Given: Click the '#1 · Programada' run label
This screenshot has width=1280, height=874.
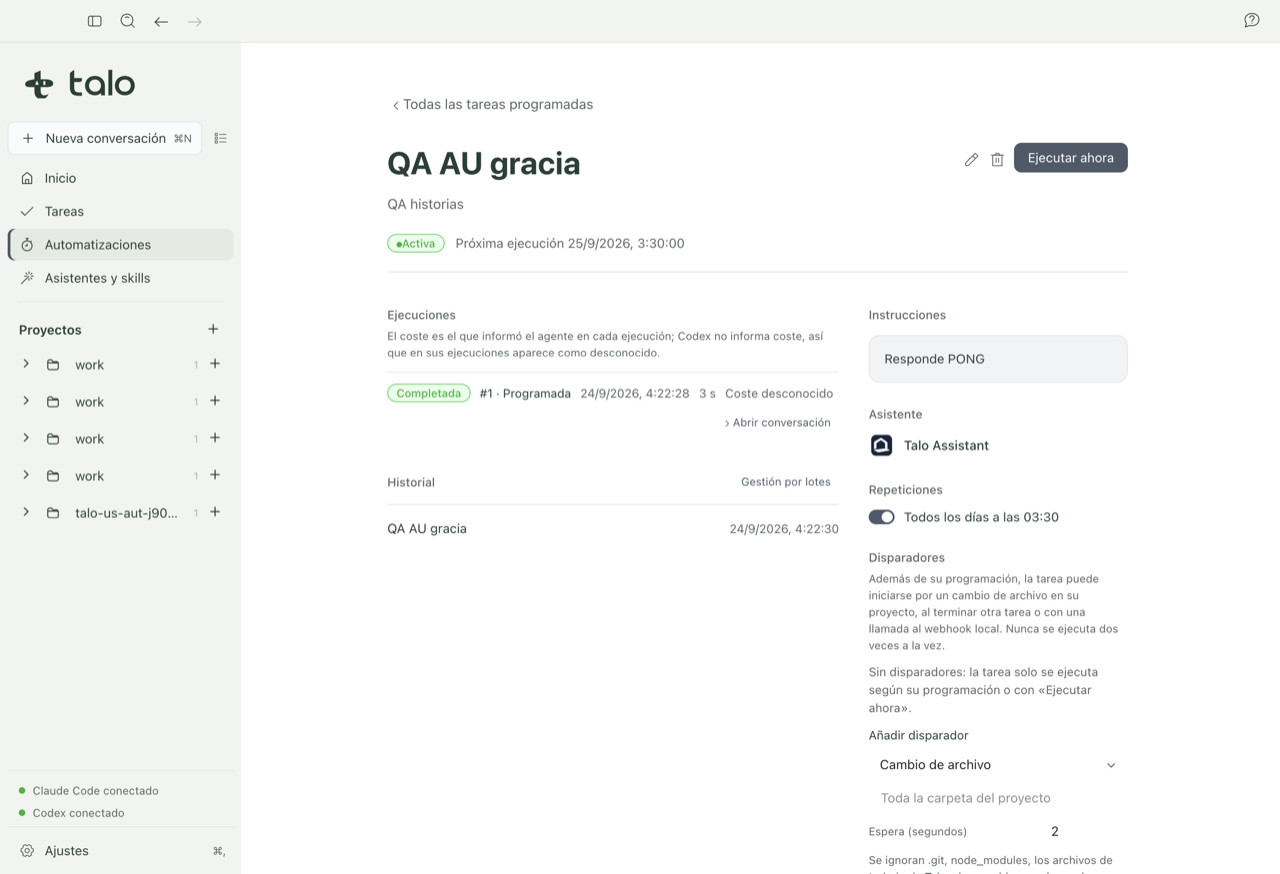Looking at the screenshot, I should tap(525, 393).
